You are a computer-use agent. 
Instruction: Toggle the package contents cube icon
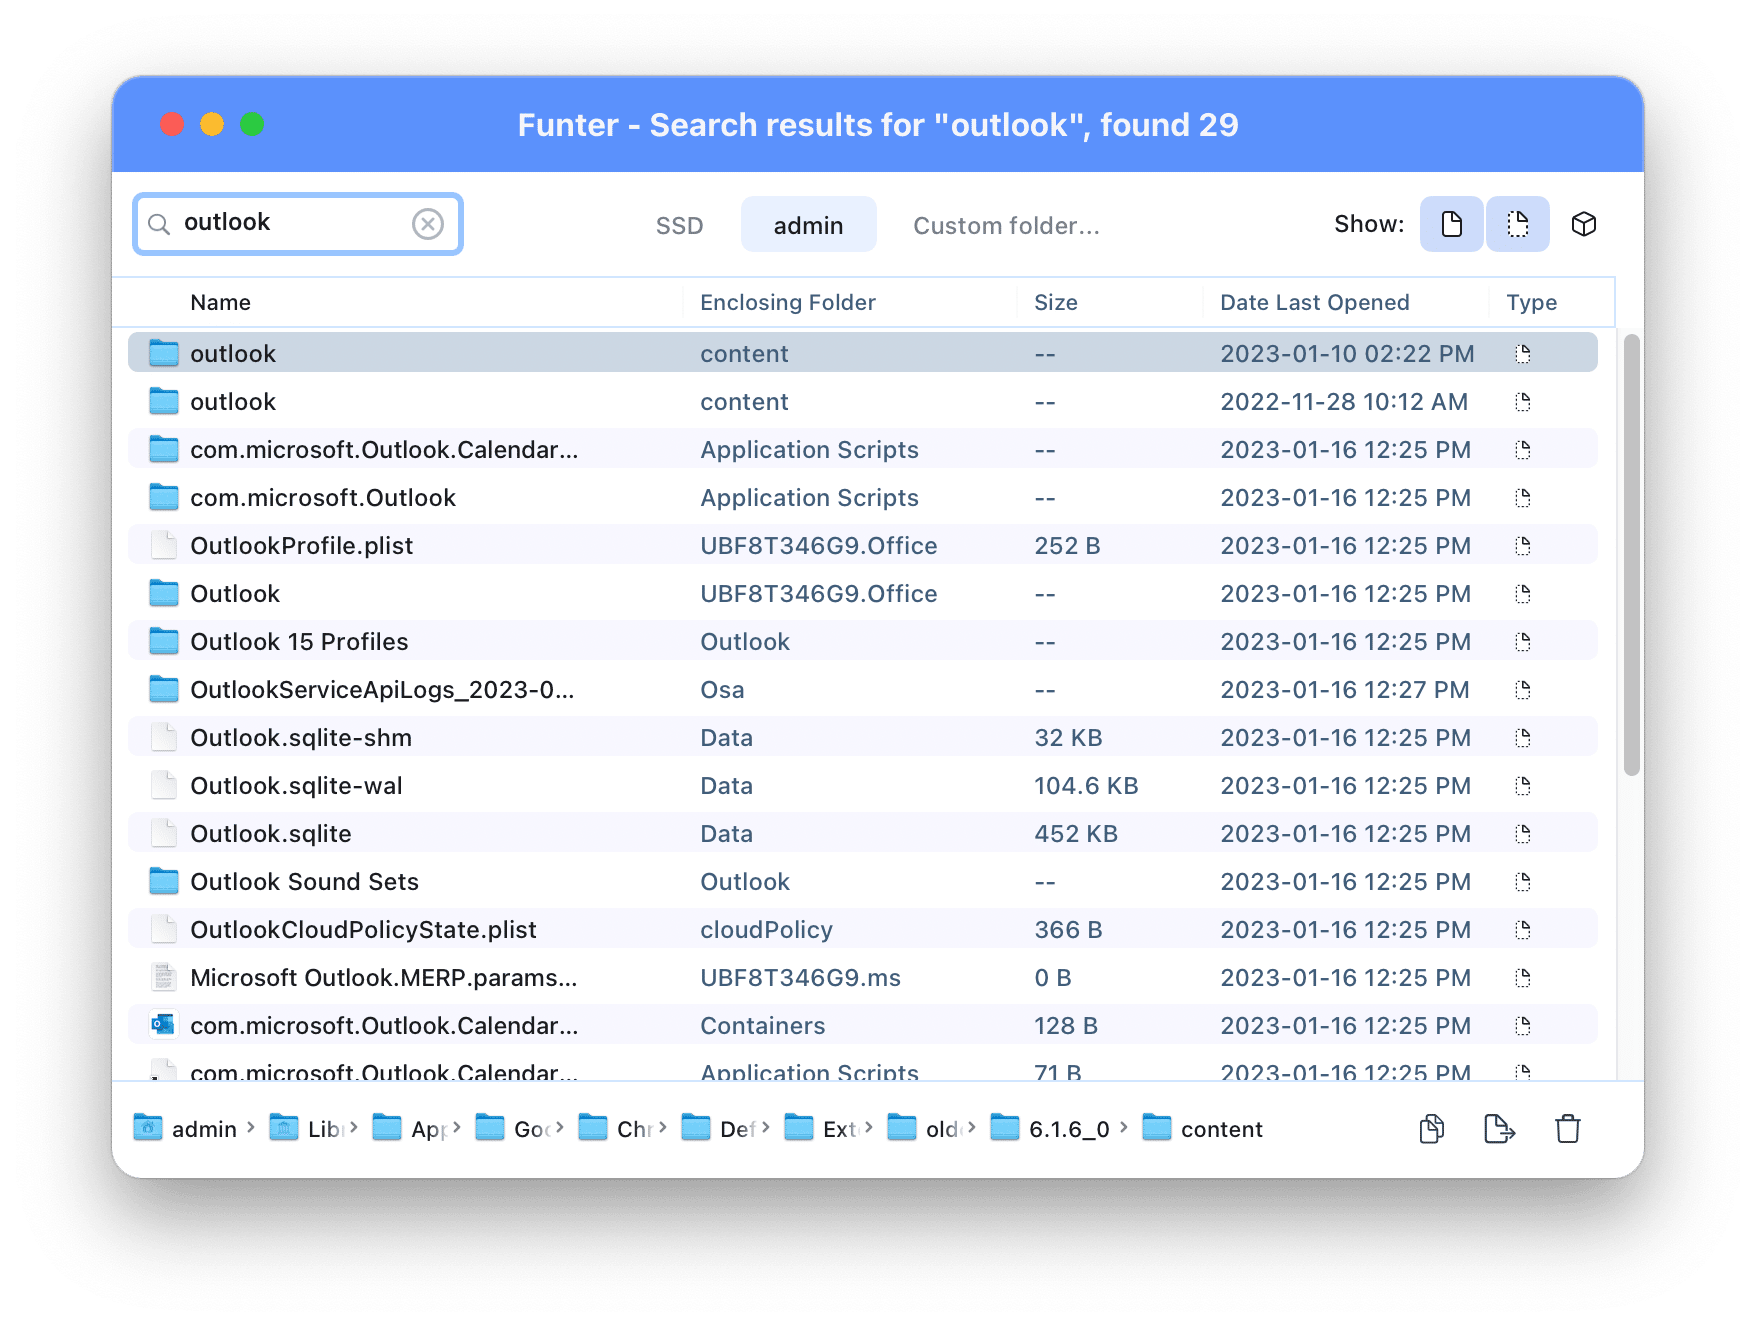[x=1584, y=224]
